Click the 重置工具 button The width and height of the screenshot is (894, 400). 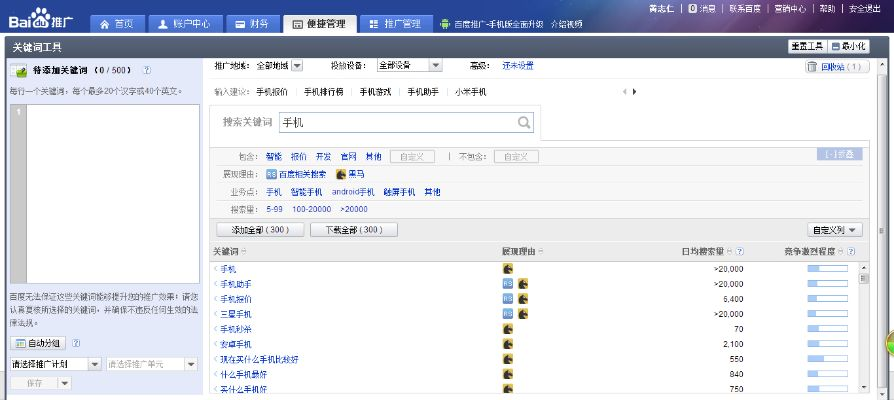pyautogui.click(x=807, y=47)
